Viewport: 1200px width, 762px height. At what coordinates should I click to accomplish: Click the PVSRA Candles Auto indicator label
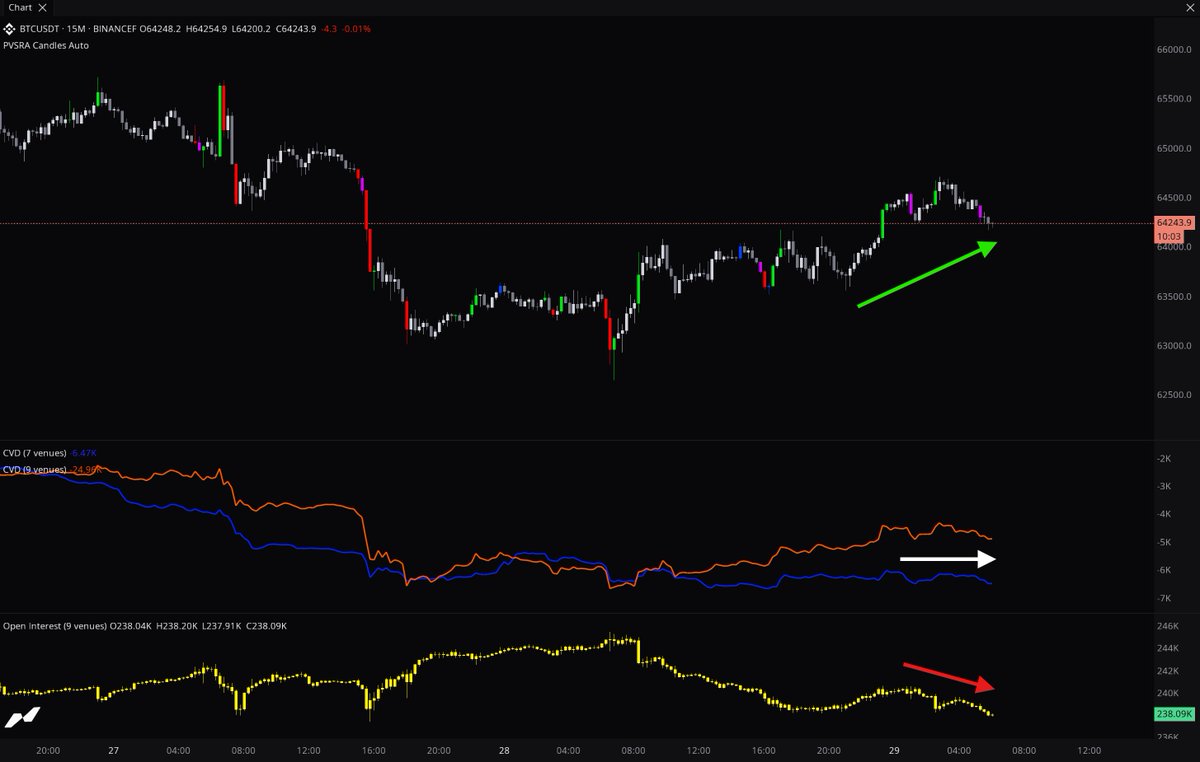[45, 45]
